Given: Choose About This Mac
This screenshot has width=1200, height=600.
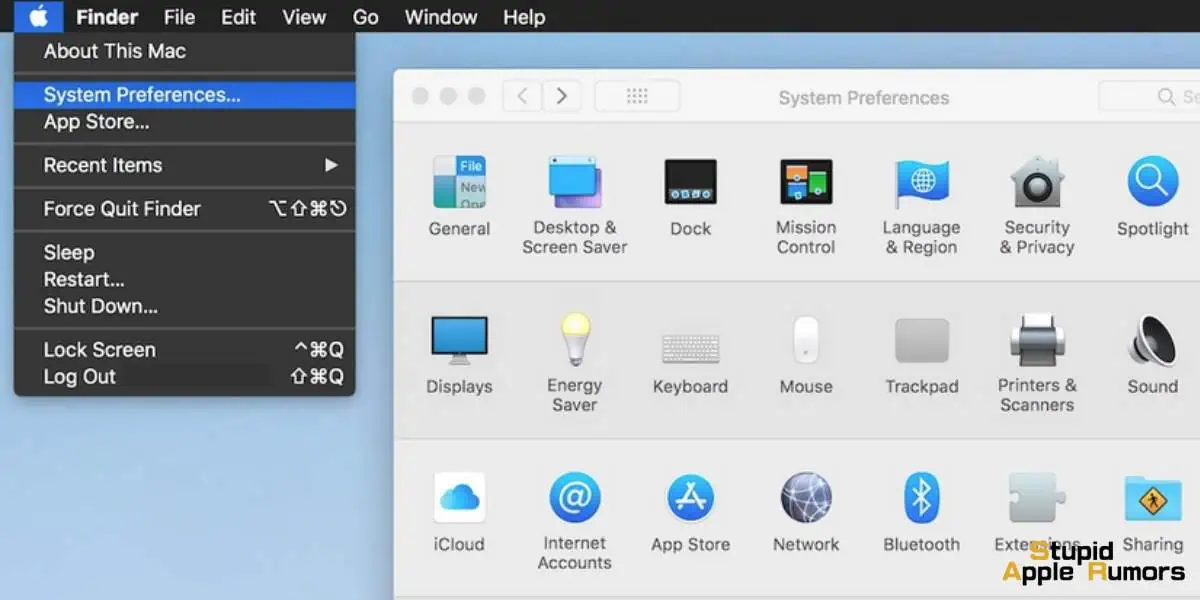Looking at the screenshot, I should tap(185, 51).
